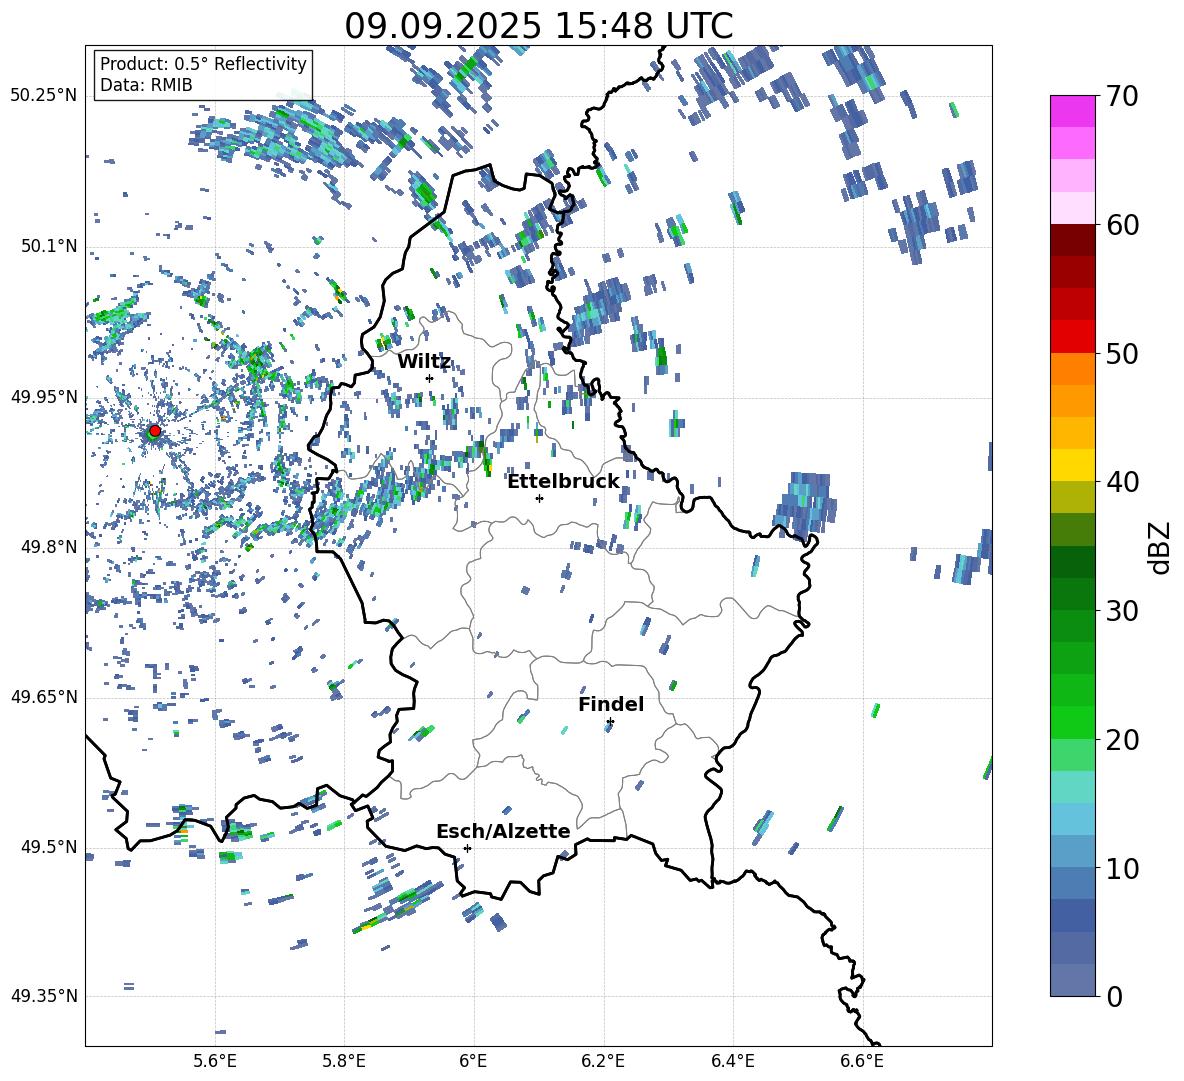Screen dimensions: 1184x1081
Task: Click the 49.65°N latitude tick label
Action: 44,696
